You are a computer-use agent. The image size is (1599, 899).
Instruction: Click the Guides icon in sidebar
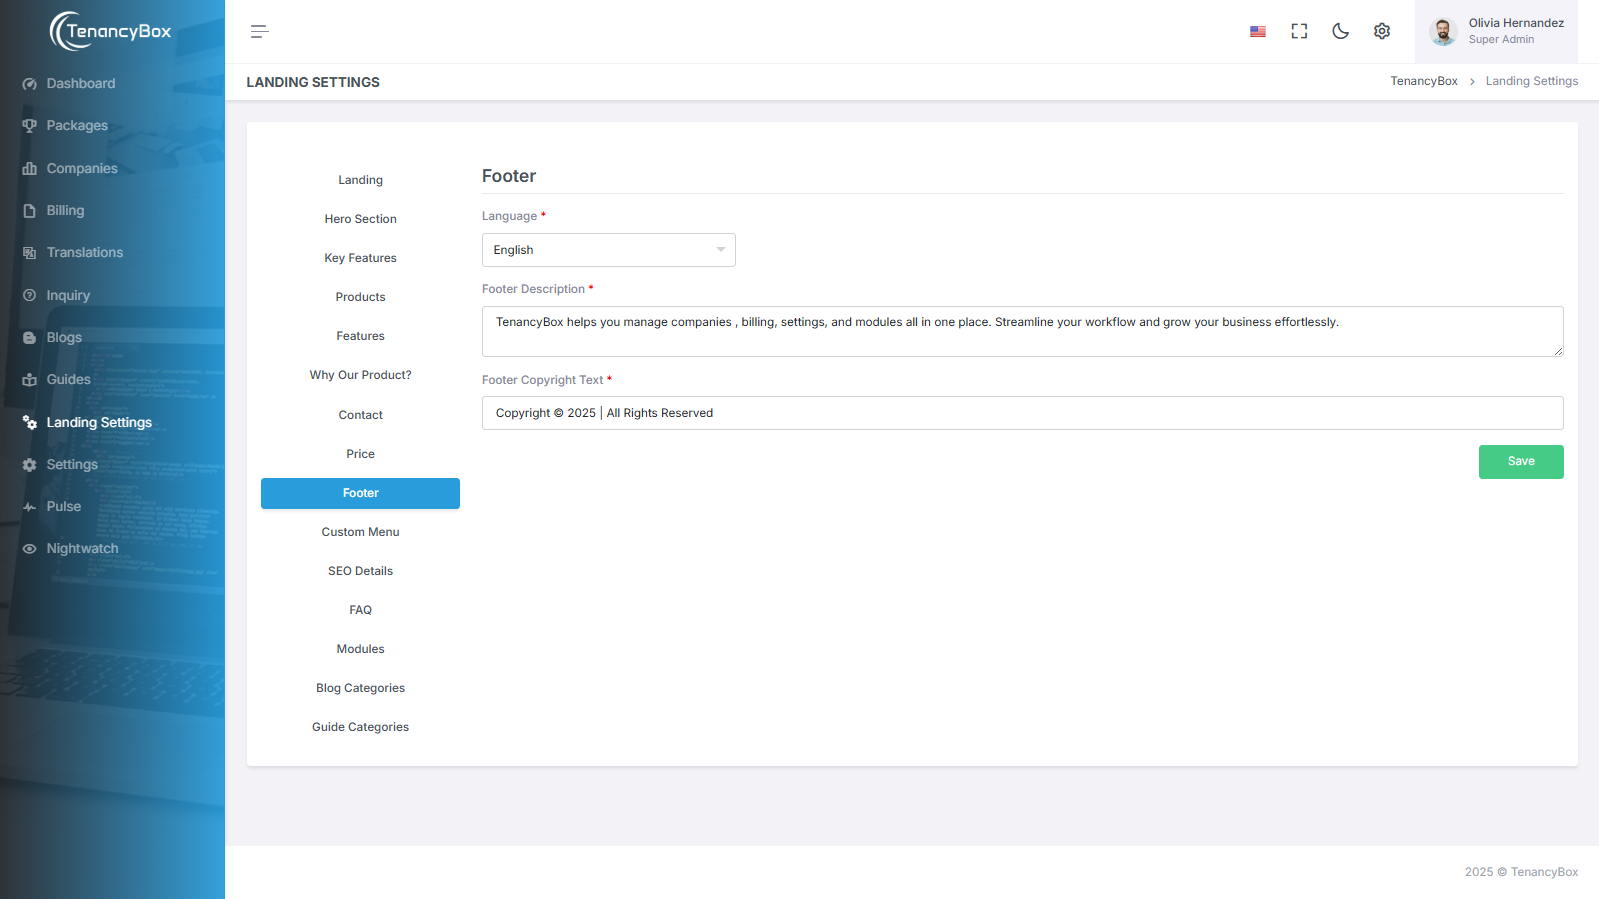click(x=30, y=380)
